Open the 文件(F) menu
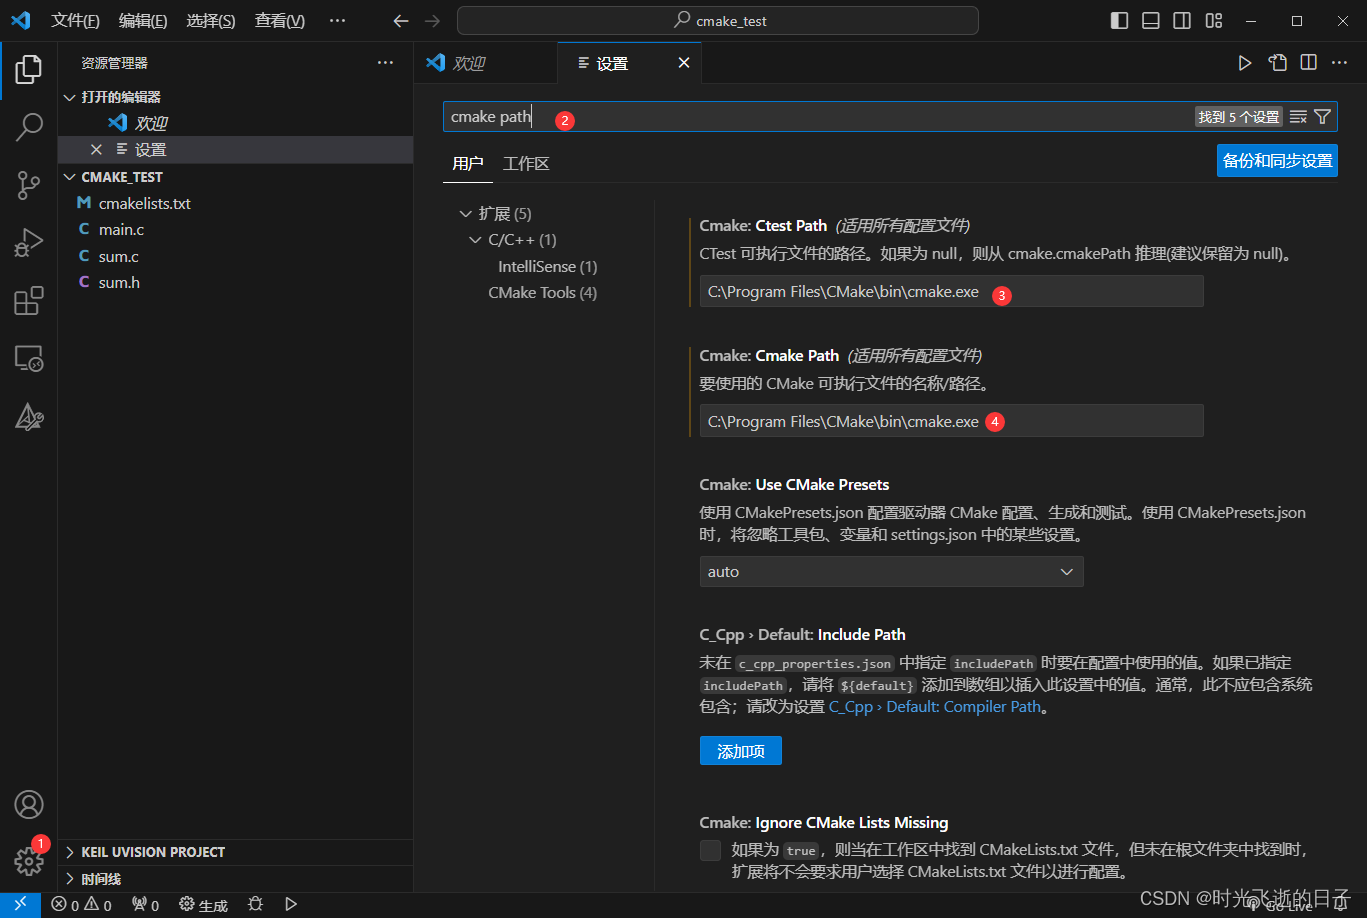 pyautogui.click(x=76, y=21)
